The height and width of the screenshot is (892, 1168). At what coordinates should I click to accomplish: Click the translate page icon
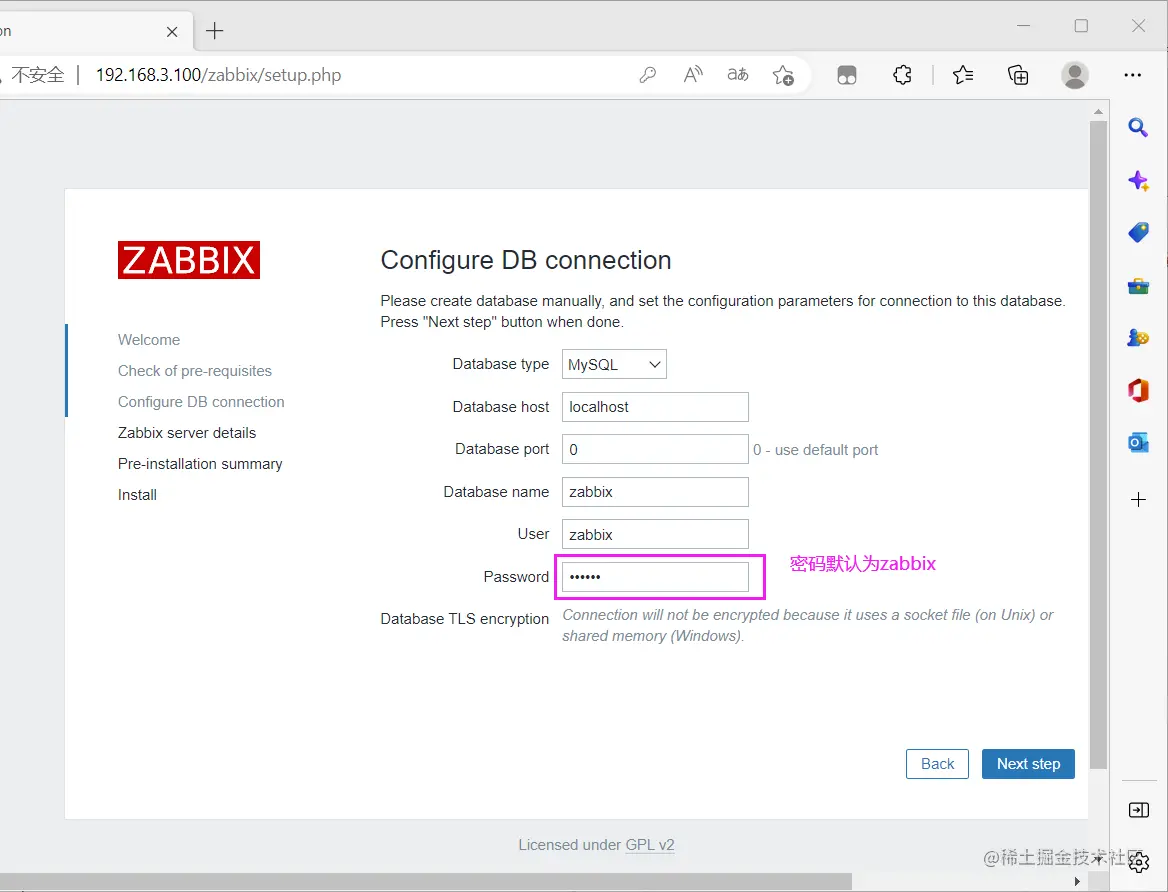[737, 75]
